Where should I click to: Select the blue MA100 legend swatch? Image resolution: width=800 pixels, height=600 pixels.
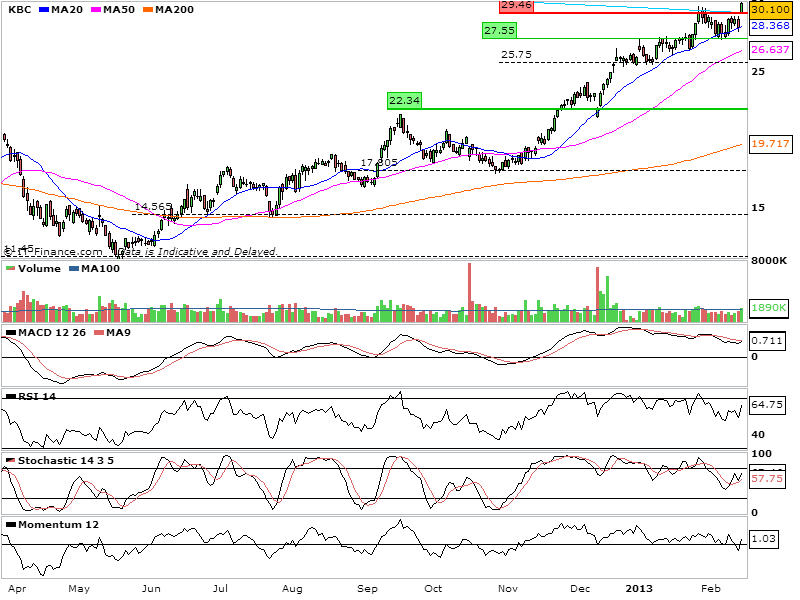coord(73,269)
